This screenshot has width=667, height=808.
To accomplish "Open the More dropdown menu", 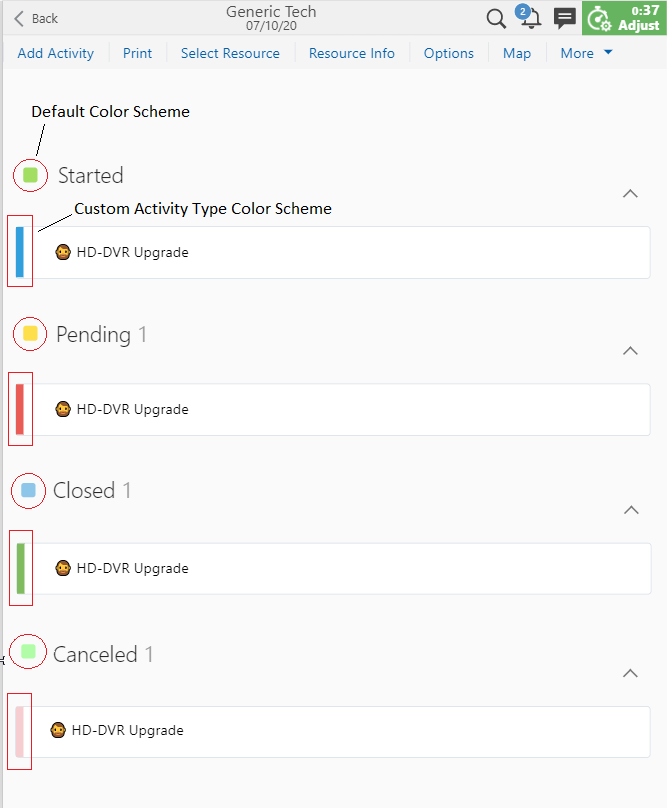I will [586, 53].
